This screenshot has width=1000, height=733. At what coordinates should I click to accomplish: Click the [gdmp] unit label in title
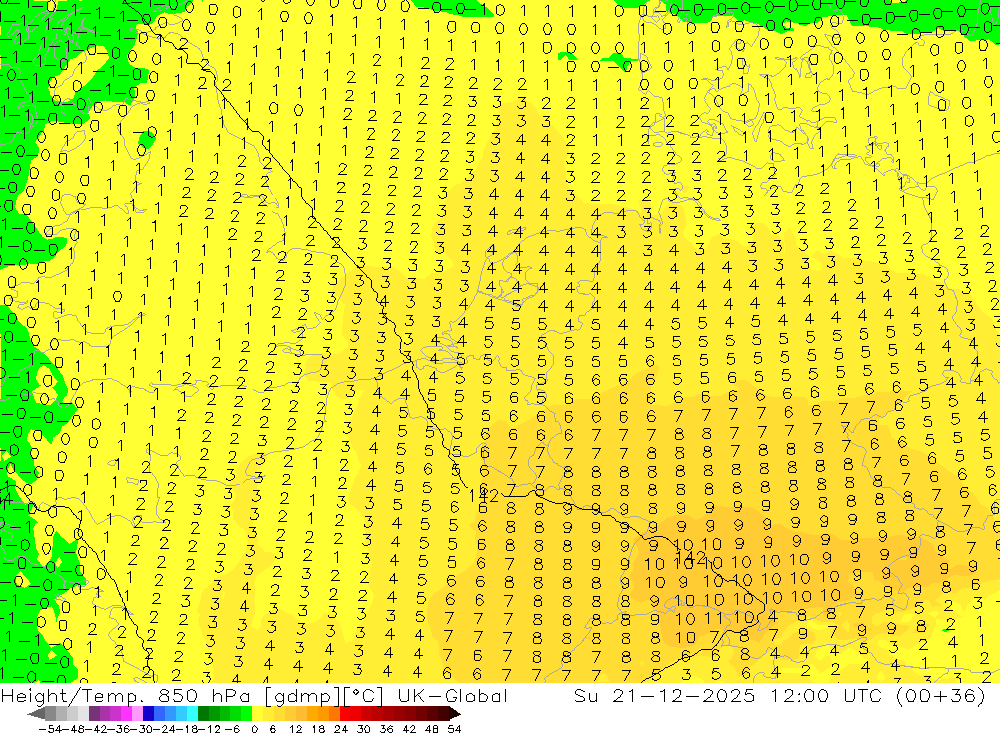304,695
